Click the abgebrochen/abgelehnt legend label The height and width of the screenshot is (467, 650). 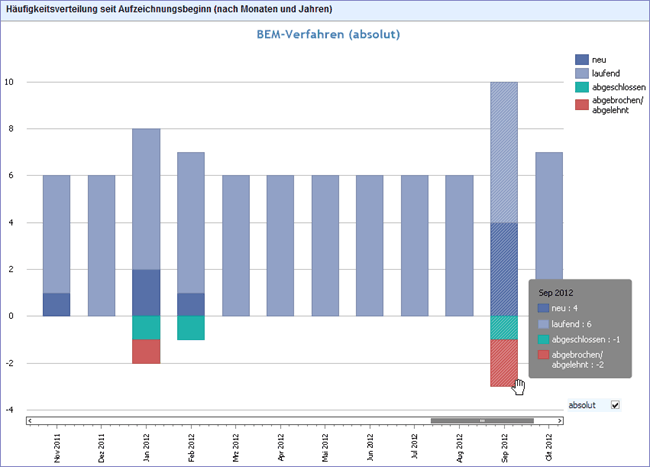click(x=617, y=105)
